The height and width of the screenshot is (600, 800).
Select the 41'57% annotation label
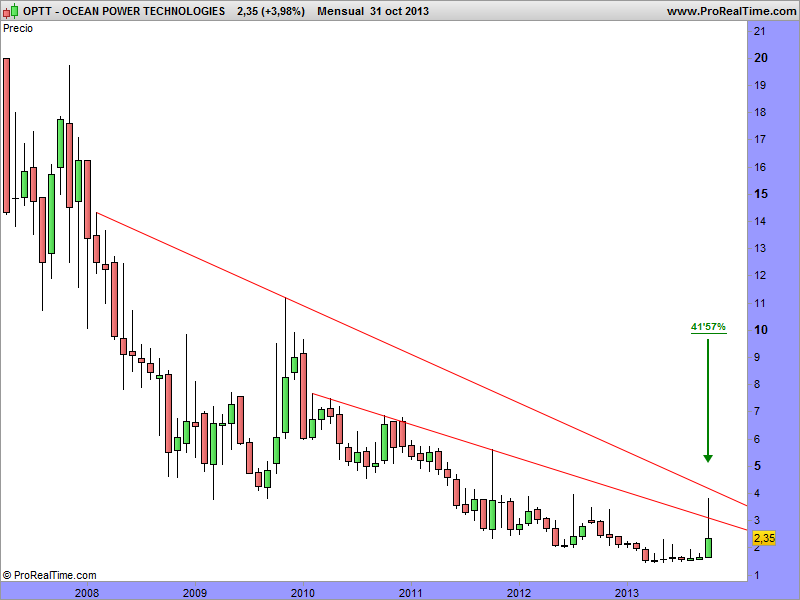pos(708,327)
